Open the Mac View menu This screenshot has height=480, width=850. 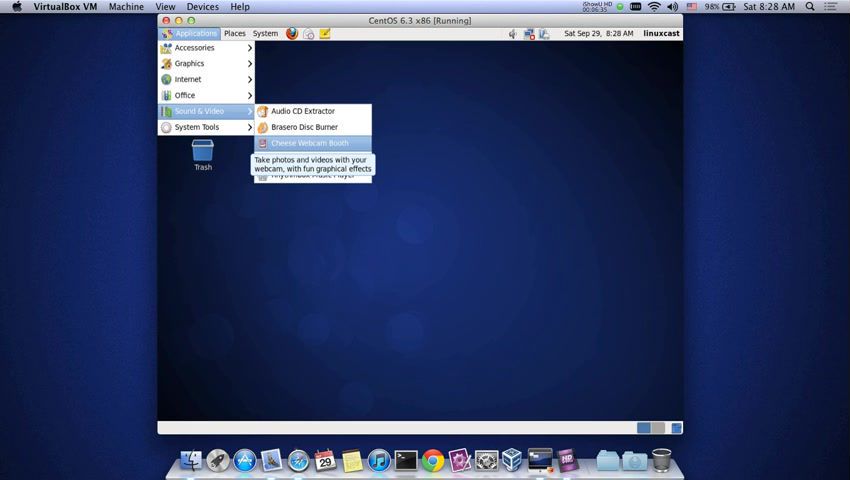pyautogui.click(x=165, y=7)
